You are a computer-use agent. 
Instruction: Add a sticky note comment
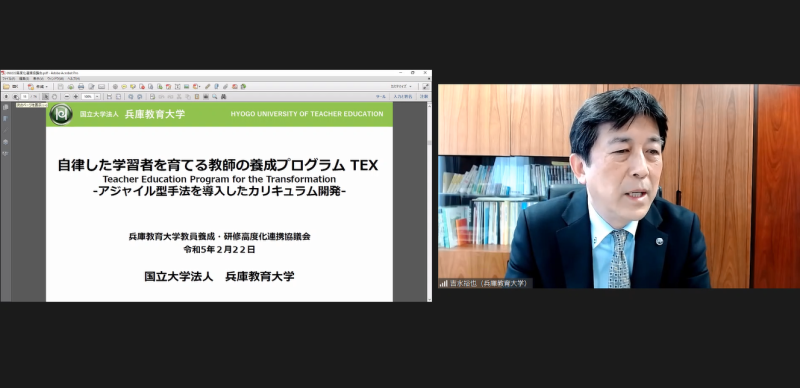(124, 87)
